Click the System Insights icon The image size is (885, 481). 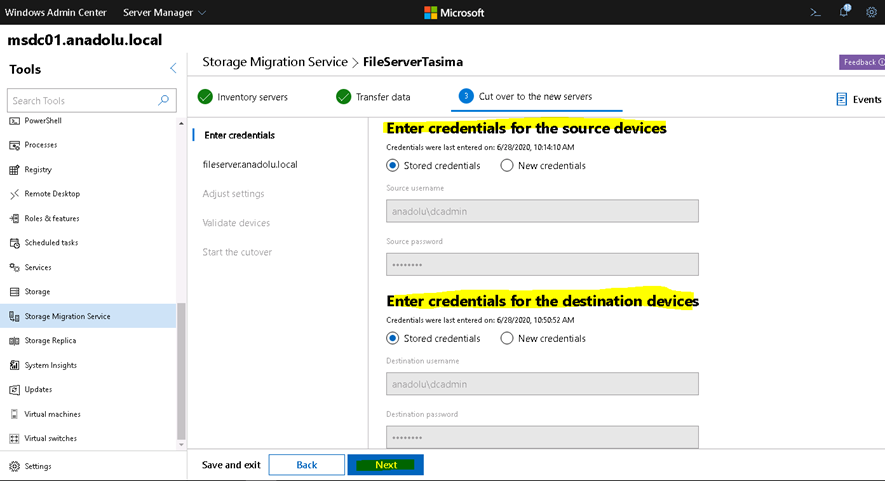(x=14, y=365)
